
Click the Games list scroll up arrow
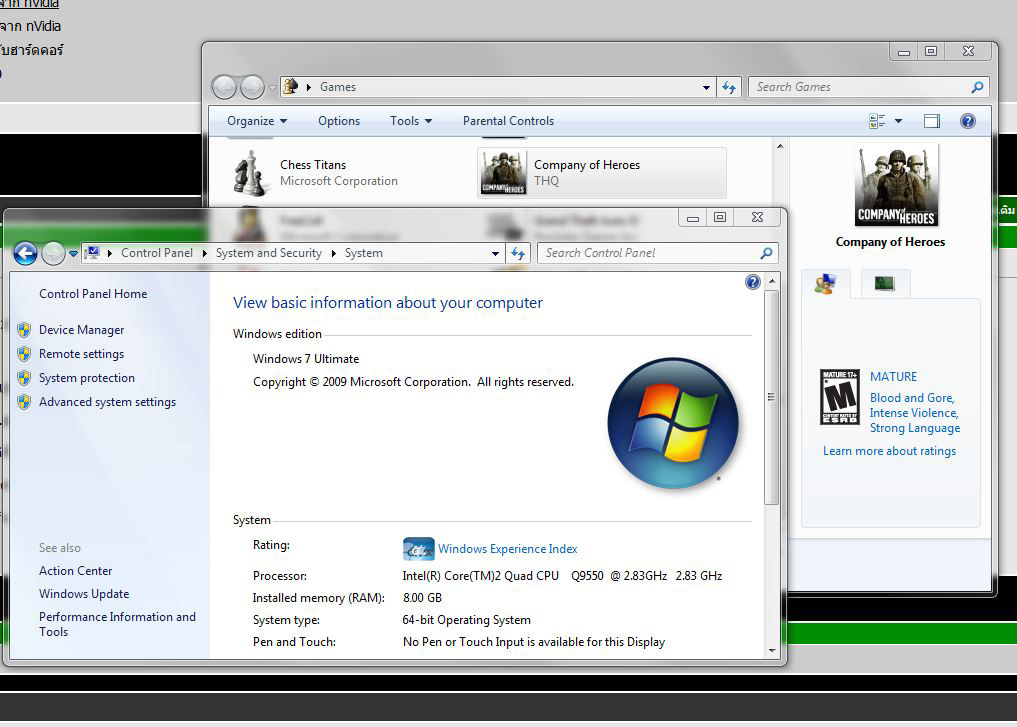780,147
